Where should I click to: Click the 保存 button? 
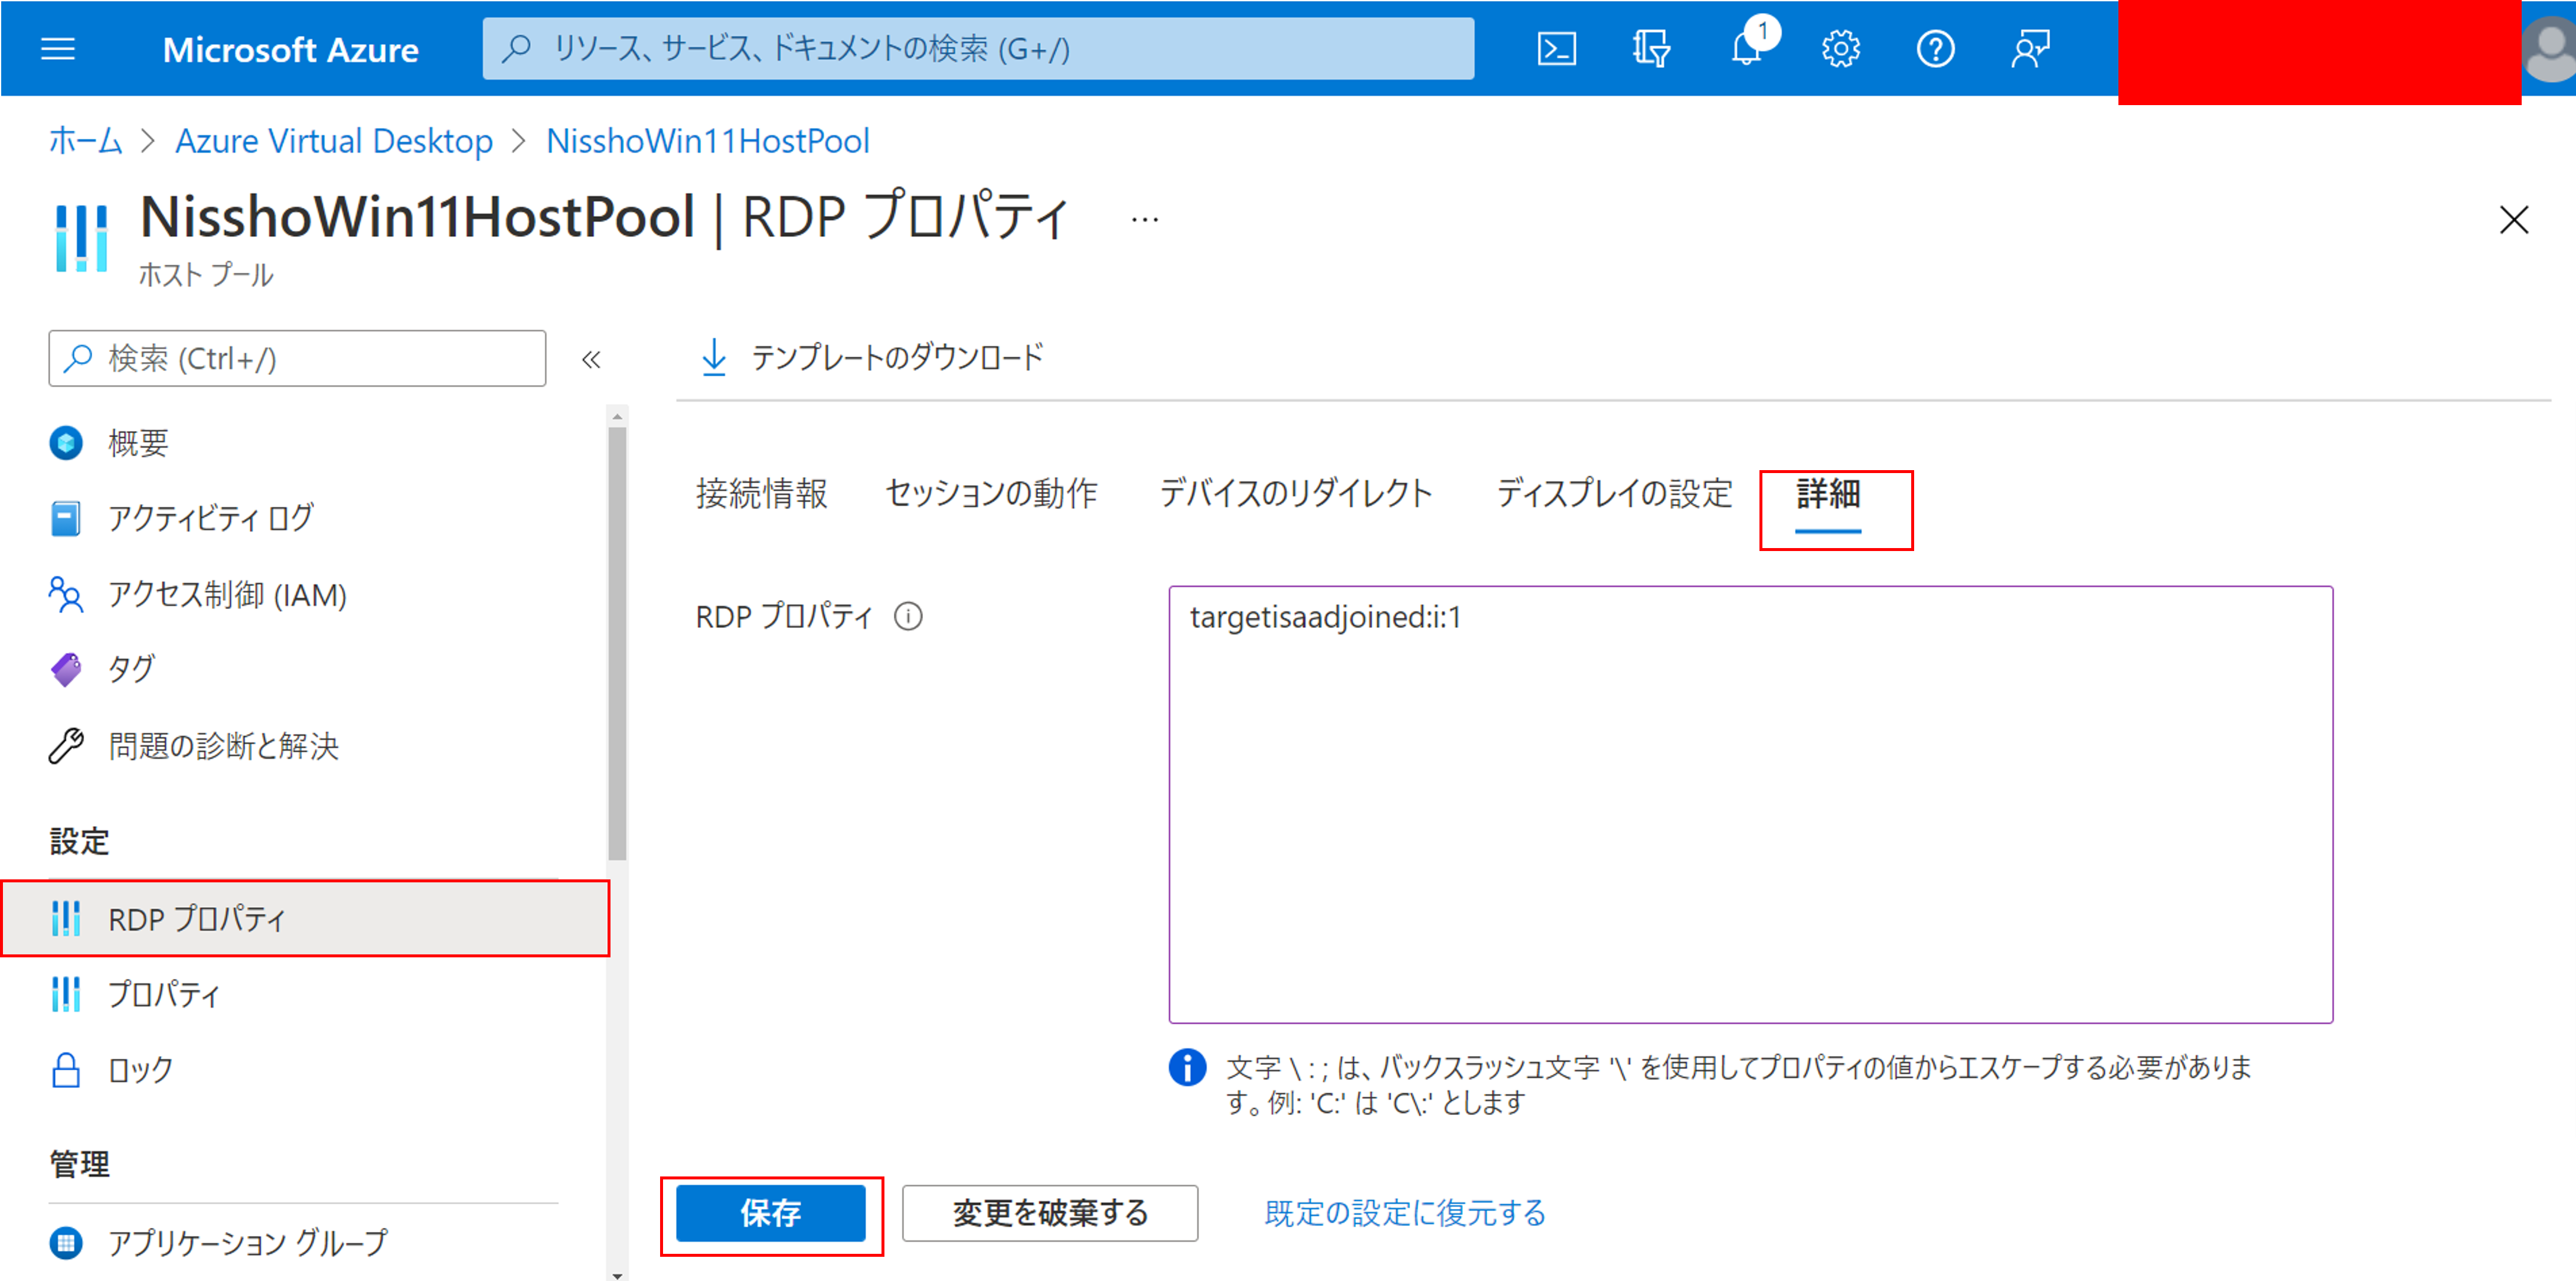[x=770, y=1213]
